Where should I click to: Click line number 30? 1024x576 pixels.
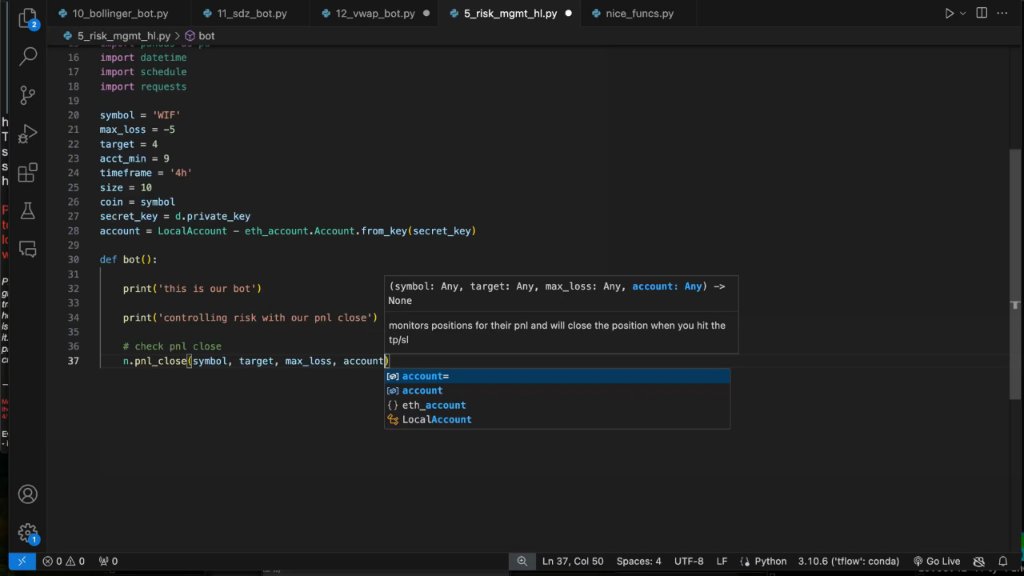click(x=73, y=259)
